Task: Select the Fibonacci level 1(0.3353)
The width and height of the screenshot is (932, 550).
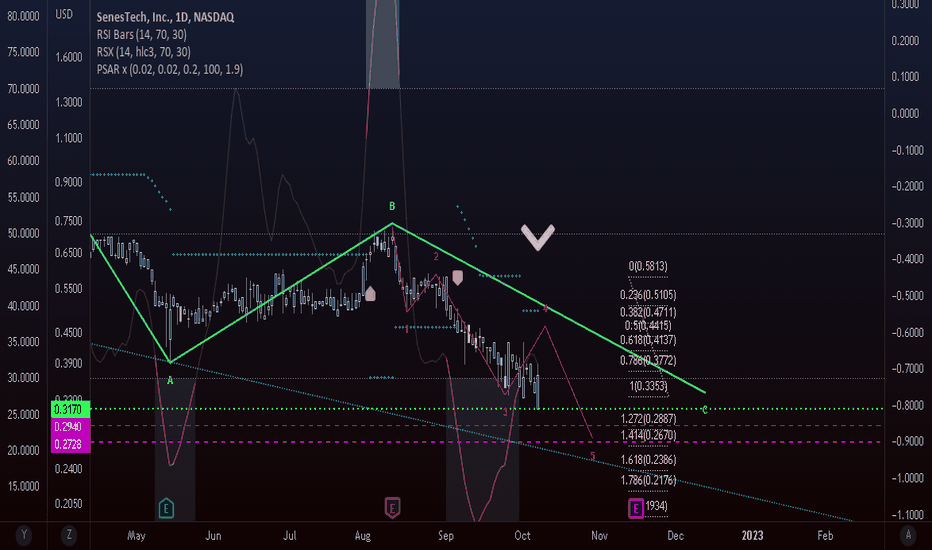Action: pos(648,386)
